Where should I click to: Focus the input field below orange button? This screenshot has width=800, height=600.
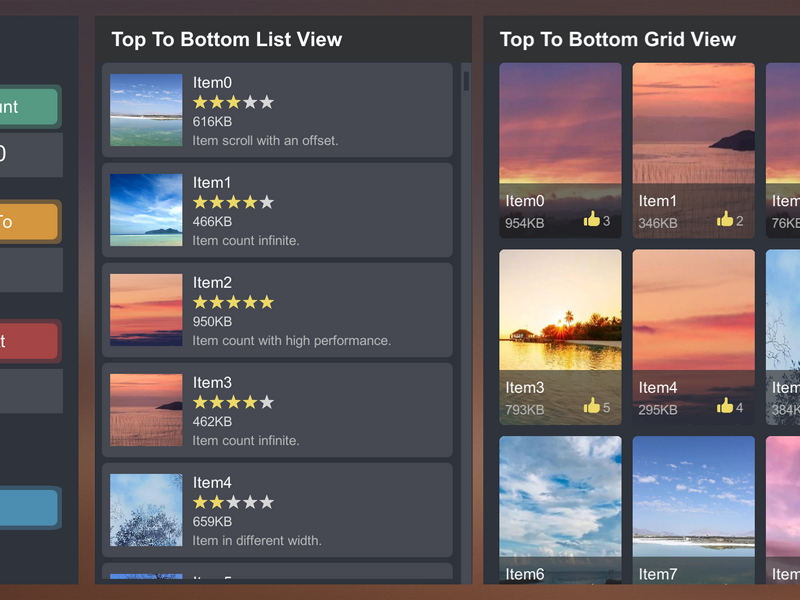pyautogui.click(x=31, y=270)
